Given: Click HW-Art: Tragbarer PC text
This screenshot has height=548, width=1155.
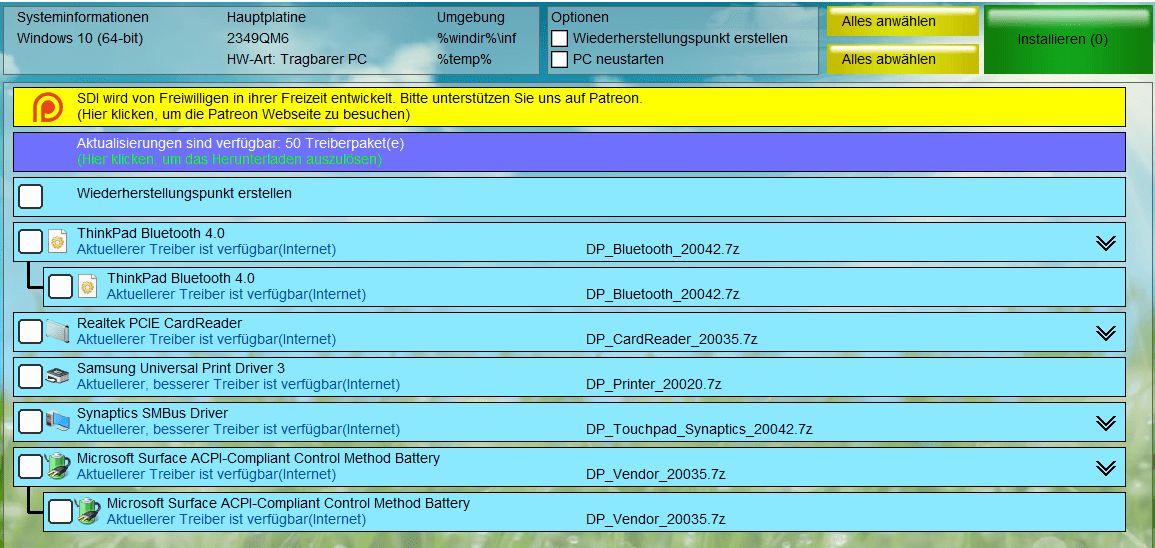Looking at the screenshot, I should [296, 59].
